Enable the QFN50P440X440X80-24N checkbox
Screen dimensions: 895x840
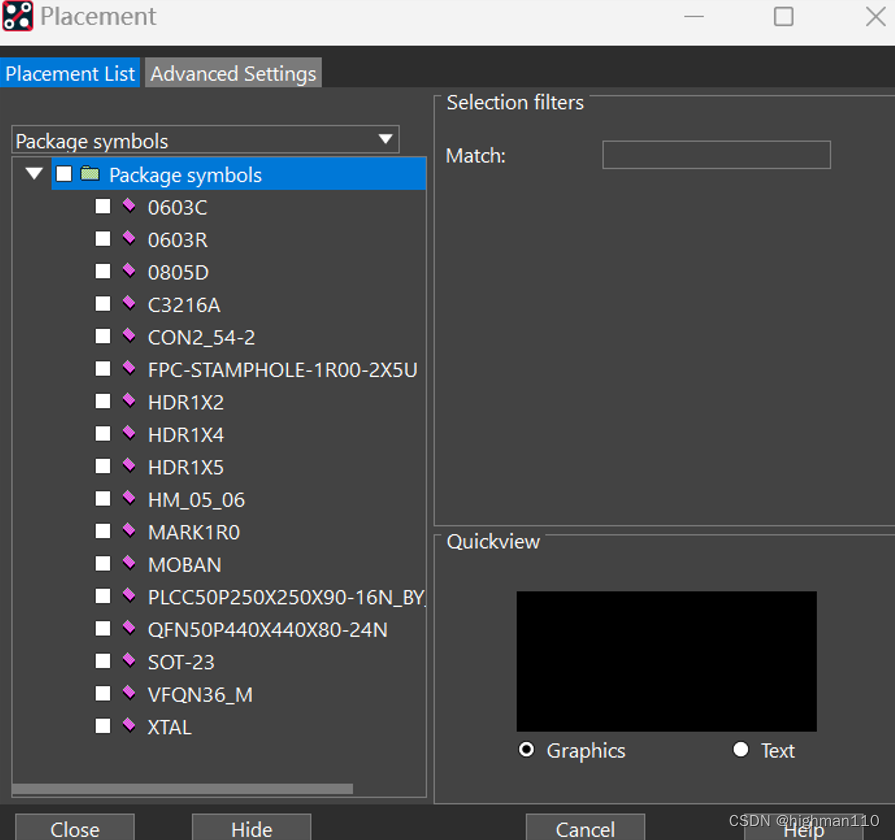(103, 629)
